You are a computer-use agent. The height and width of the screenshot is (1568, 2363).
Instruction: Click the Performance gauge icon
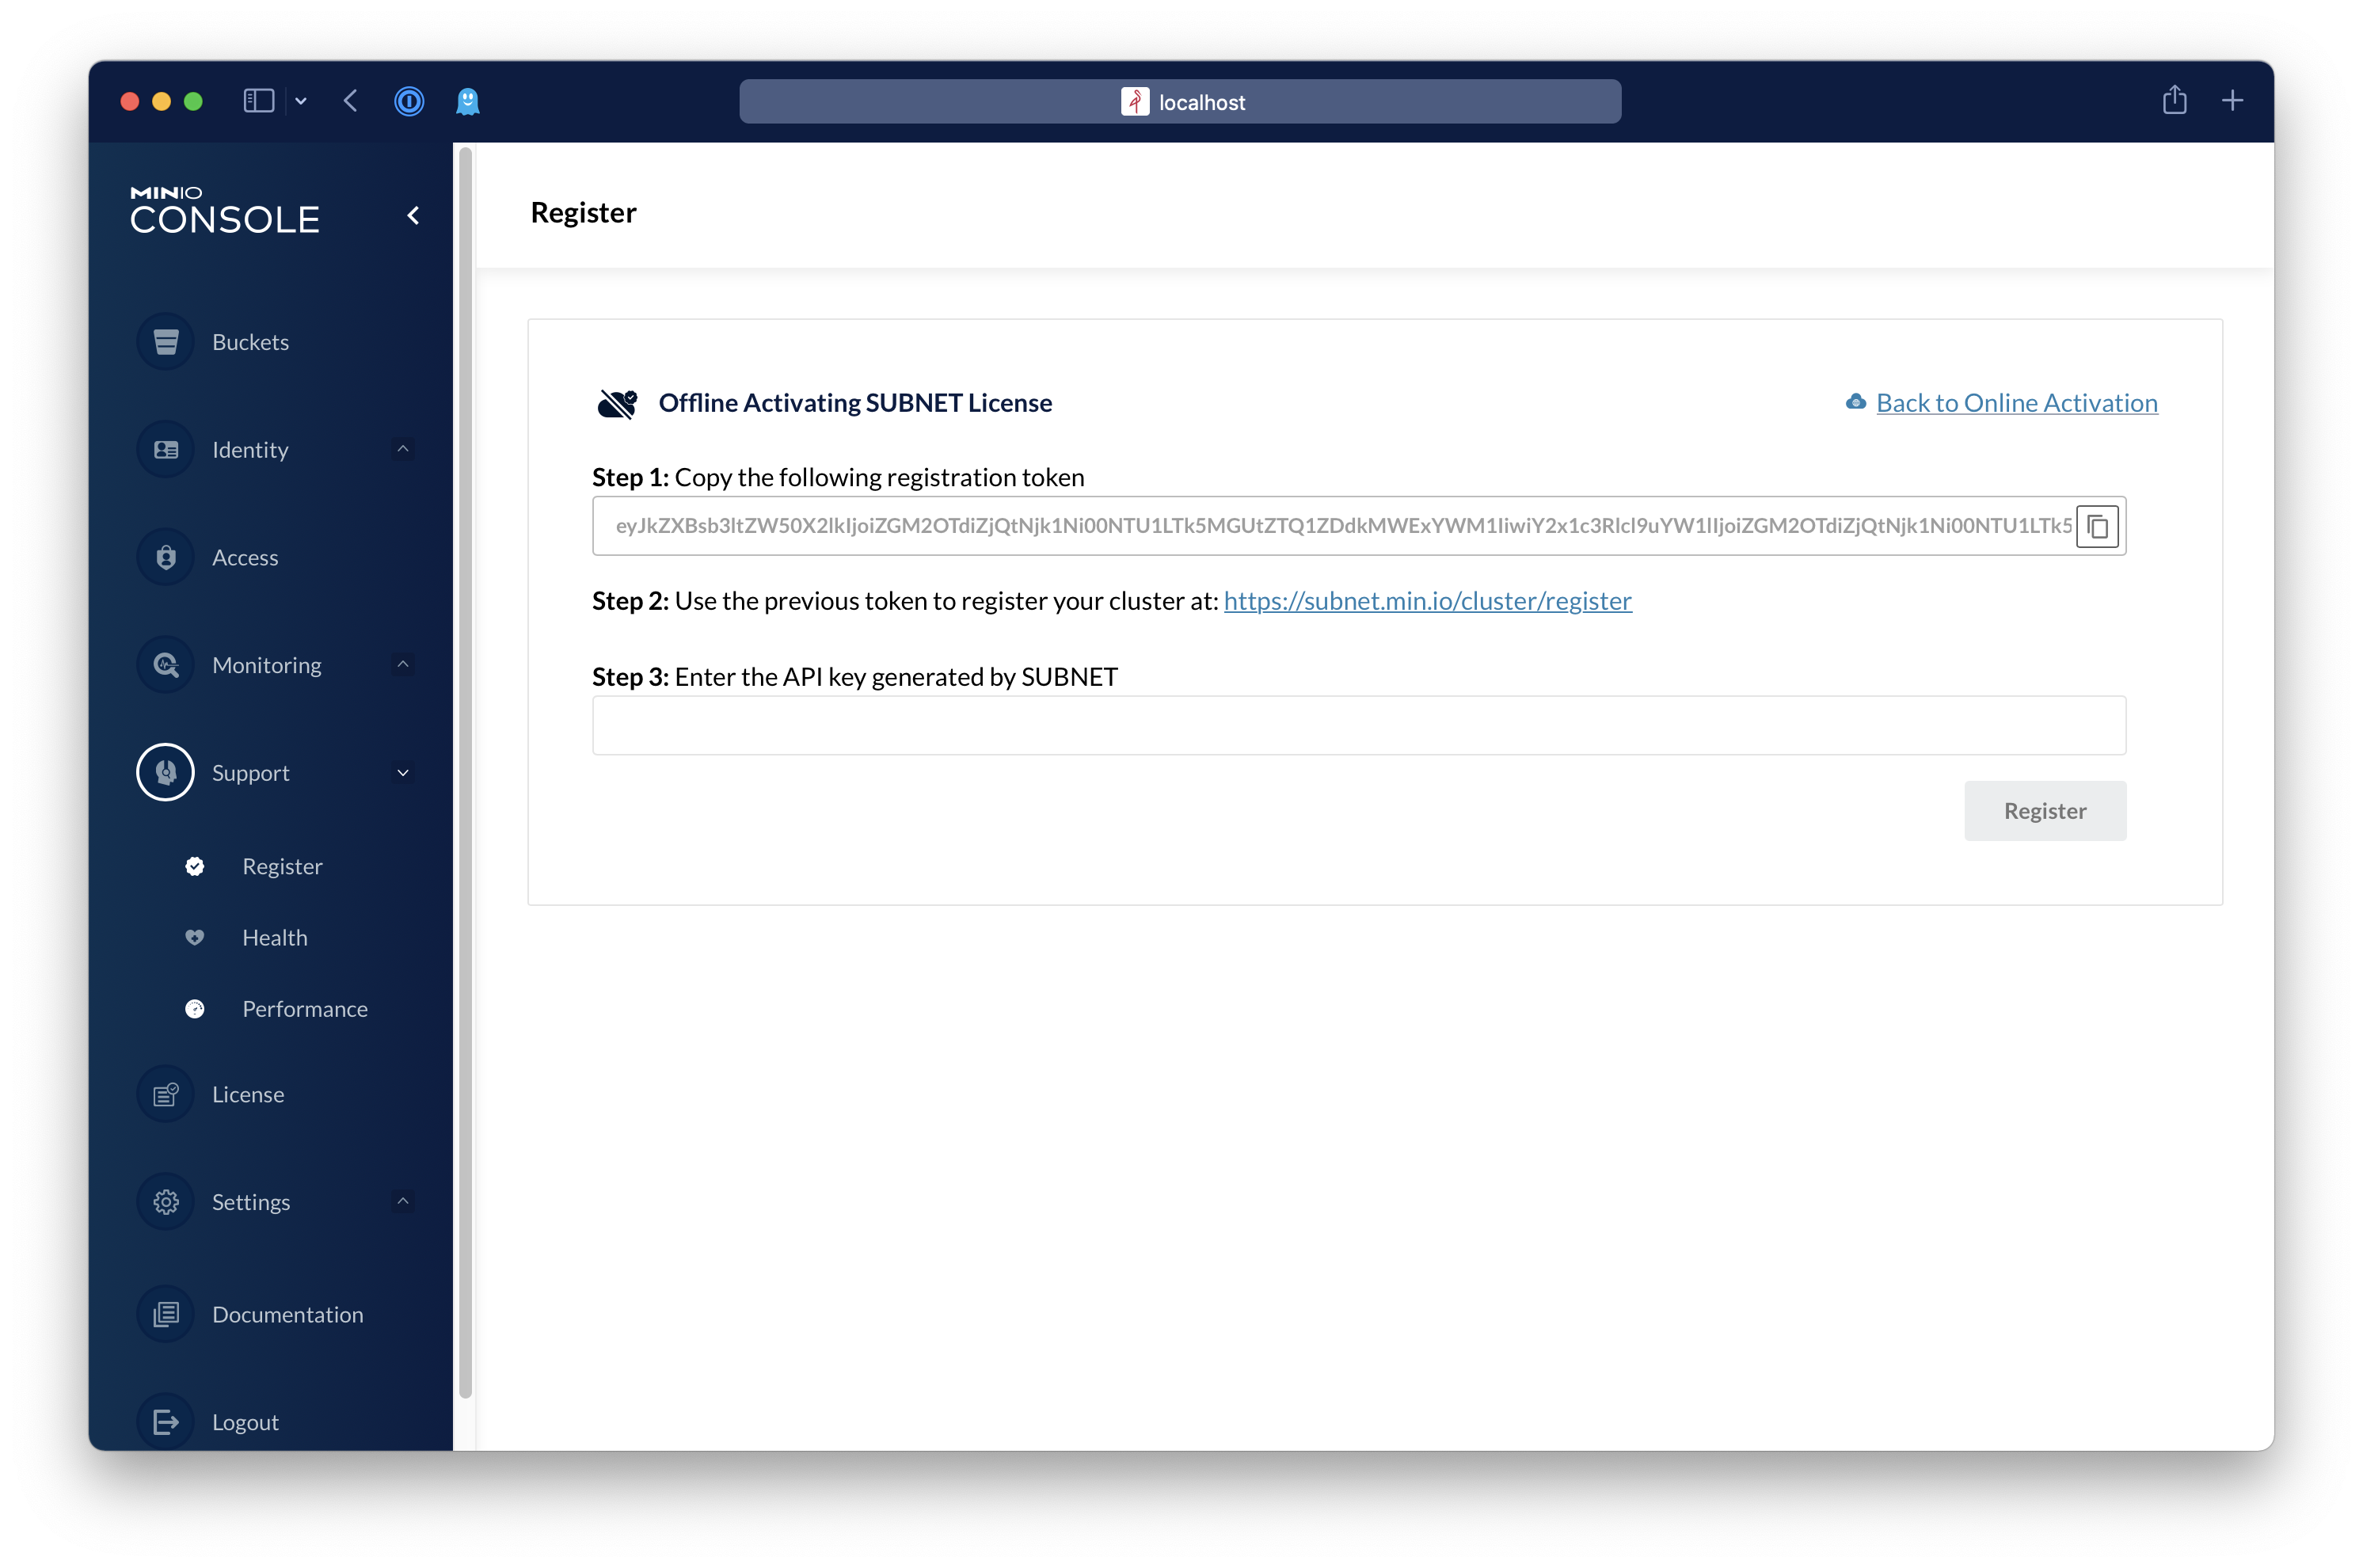(x=195, y=1009)
